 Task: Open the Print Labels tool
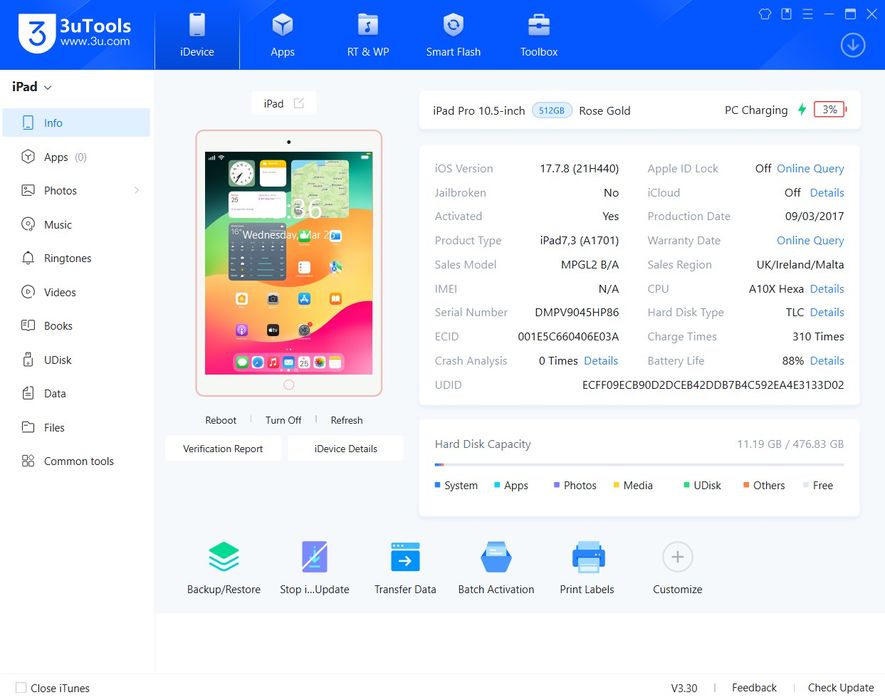(x=587, y=568)
